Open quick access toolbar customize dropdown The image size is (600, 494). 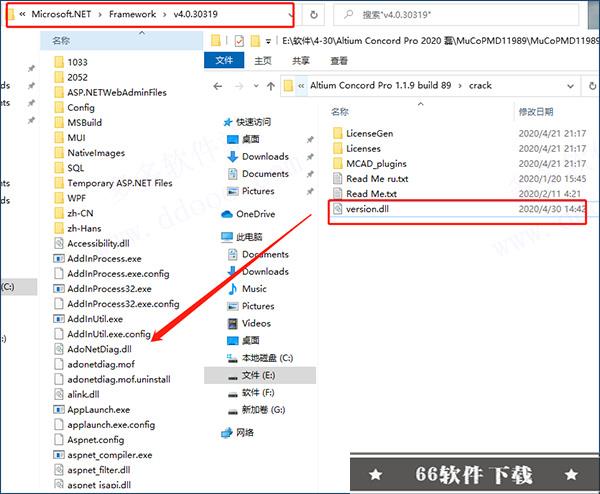click(x=268, y=41)
